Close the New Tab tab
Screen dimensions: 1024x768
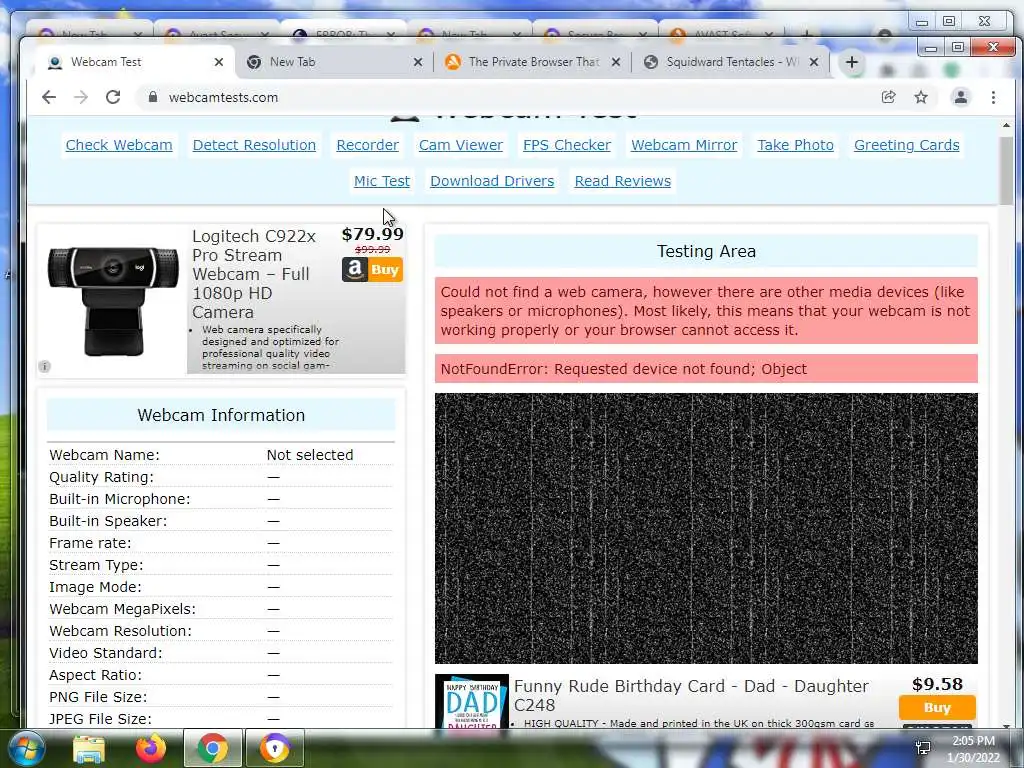point(418,62)
